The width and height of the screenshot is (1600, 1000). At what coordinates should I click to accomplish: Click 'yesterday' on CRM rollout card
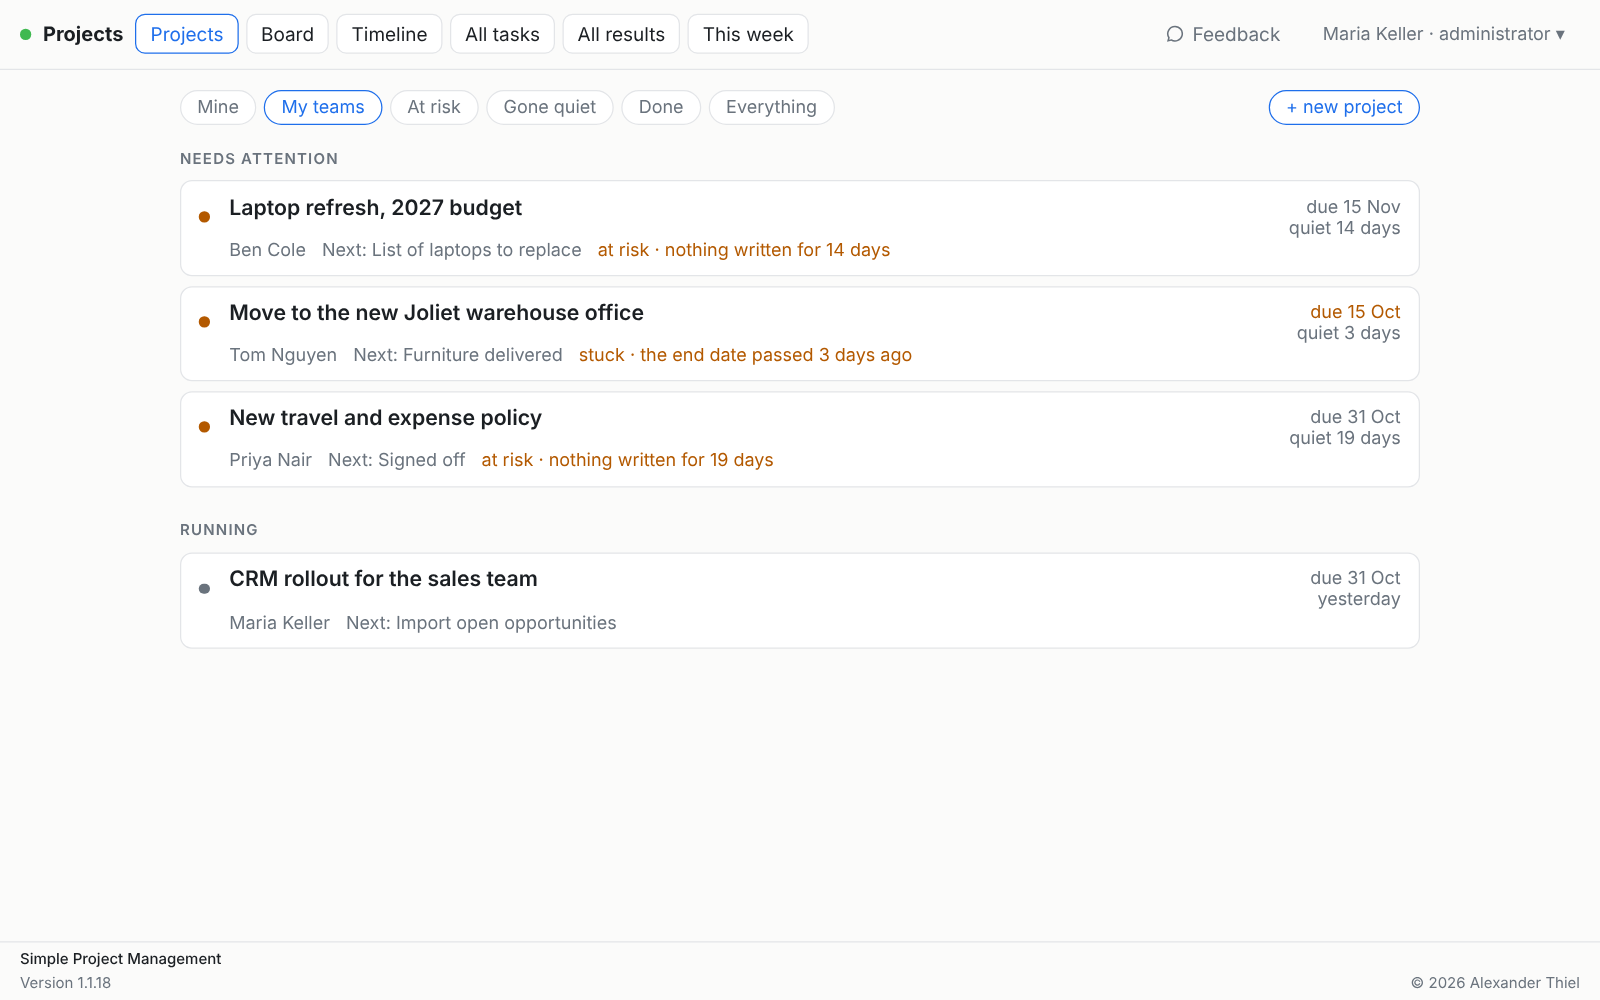pyautogui.click(x=1358, y=599)
